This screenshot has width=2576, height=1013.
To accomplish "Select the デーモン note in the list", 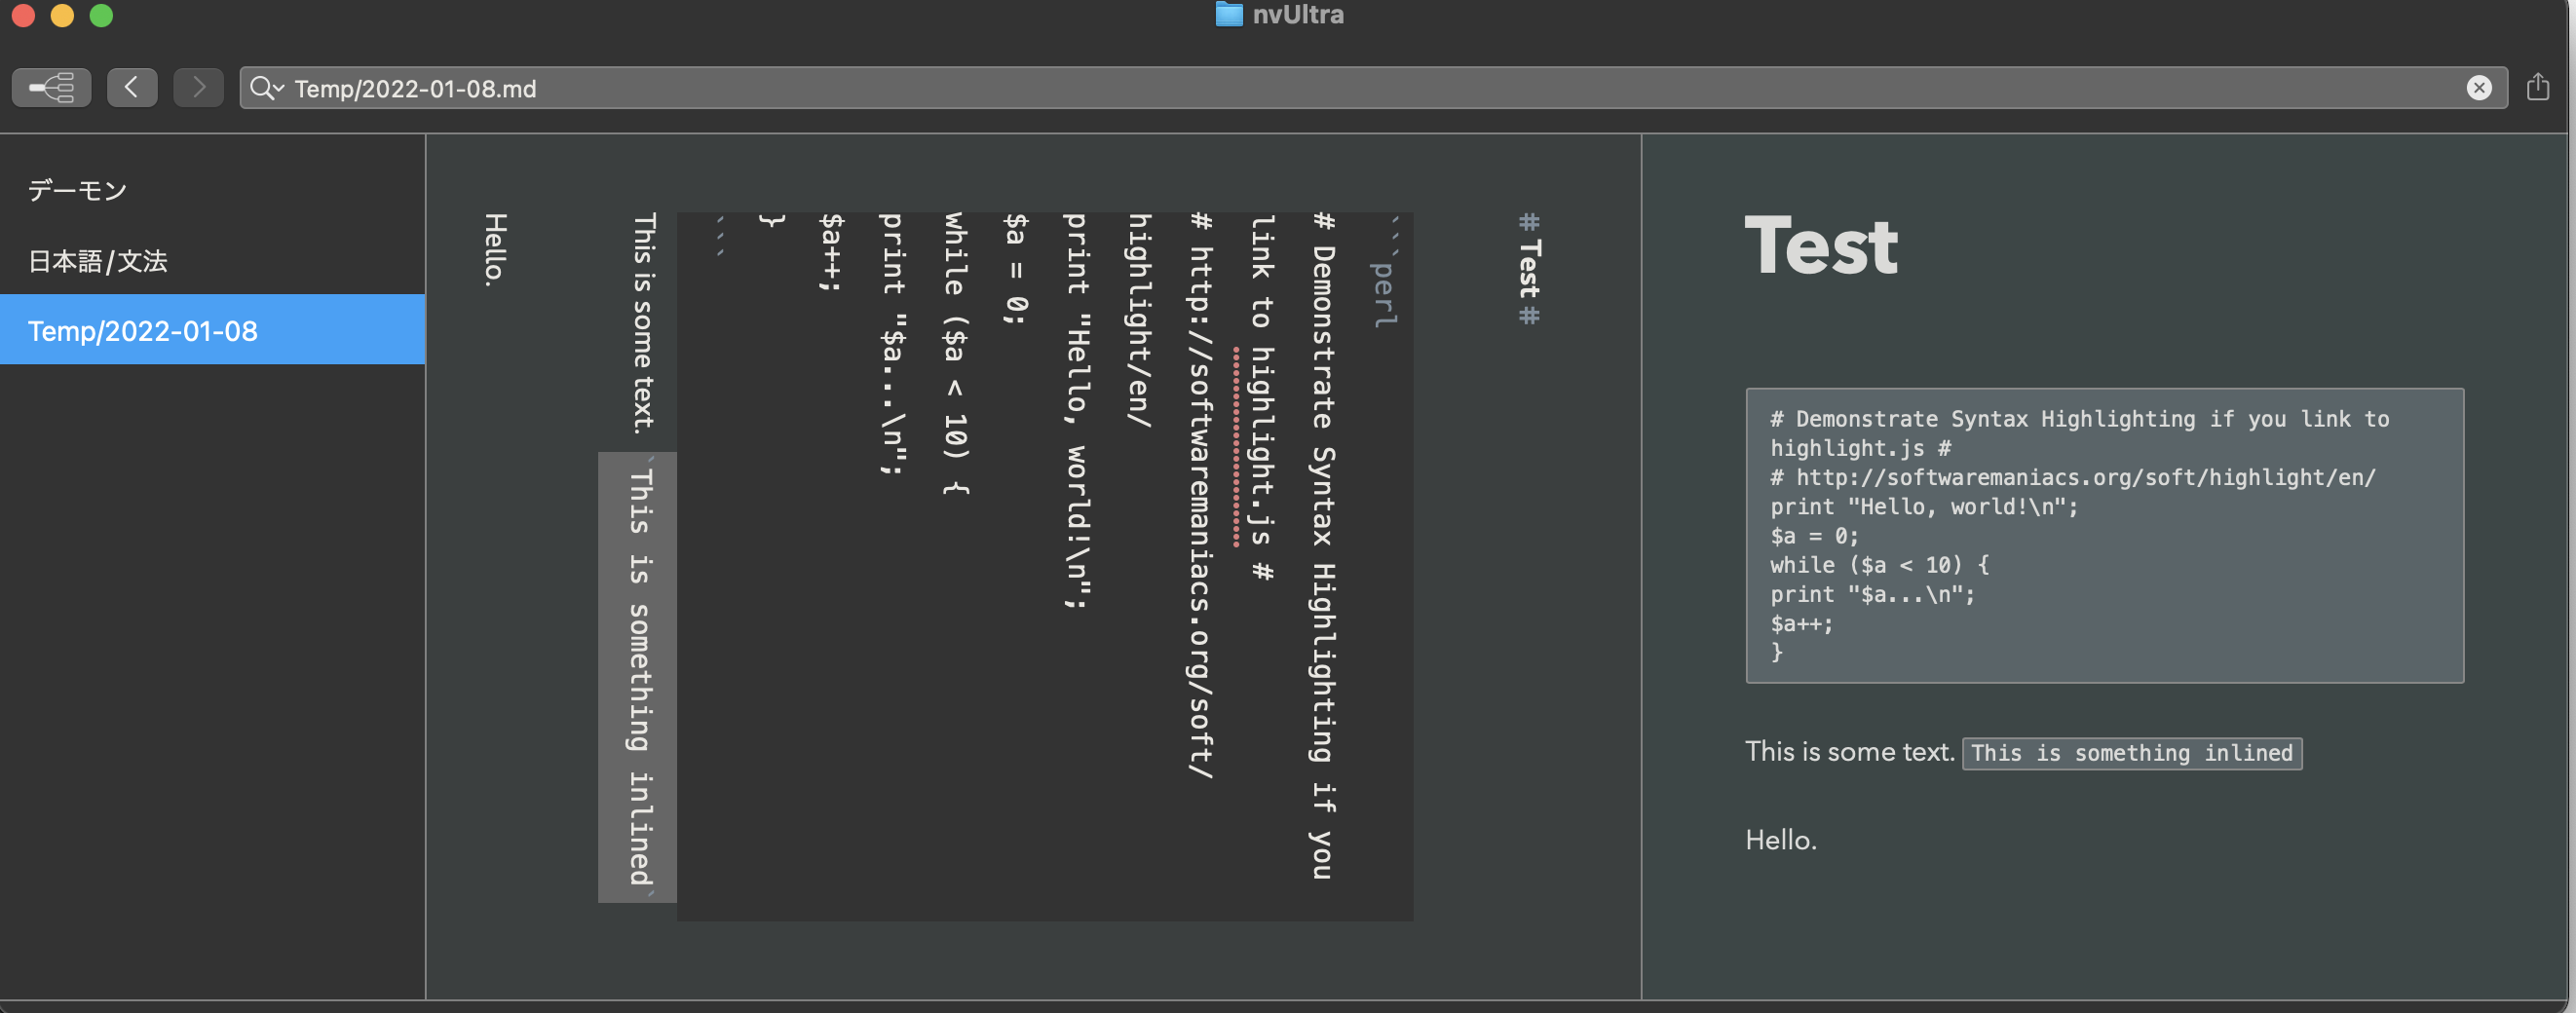I will pos(78,190).
